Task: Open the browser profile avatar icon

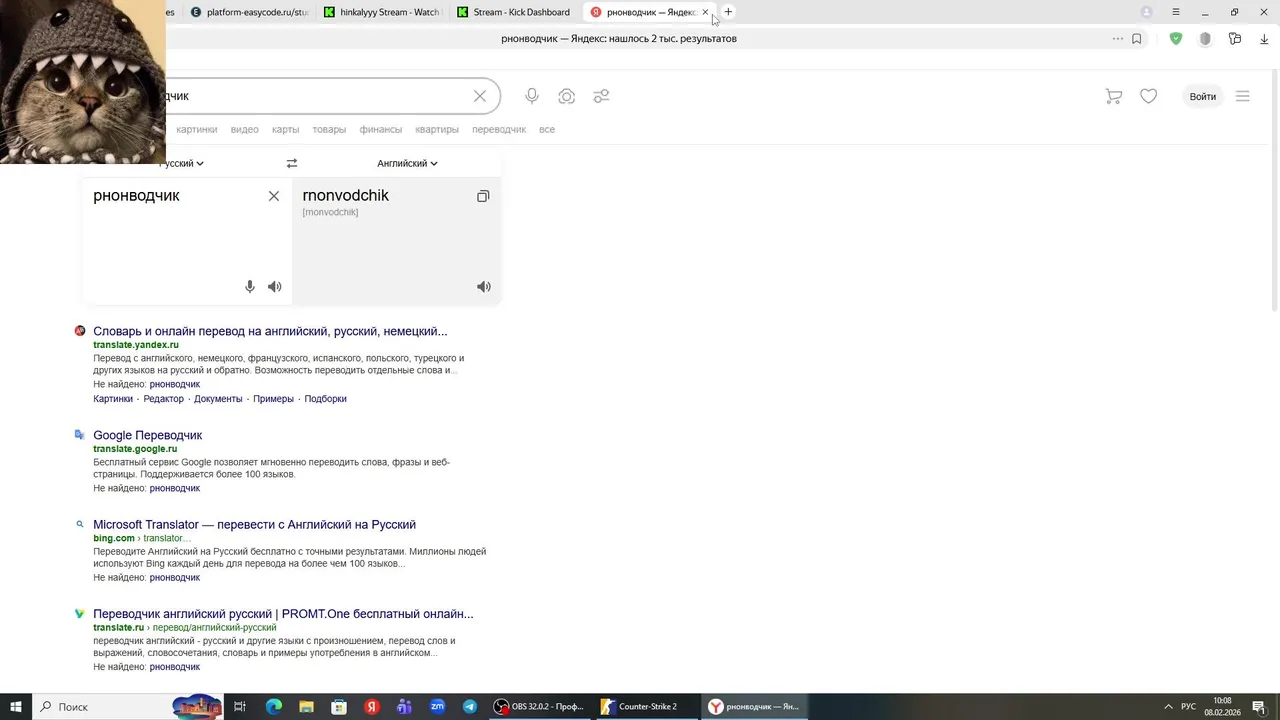Action: tap(1147, 12)
